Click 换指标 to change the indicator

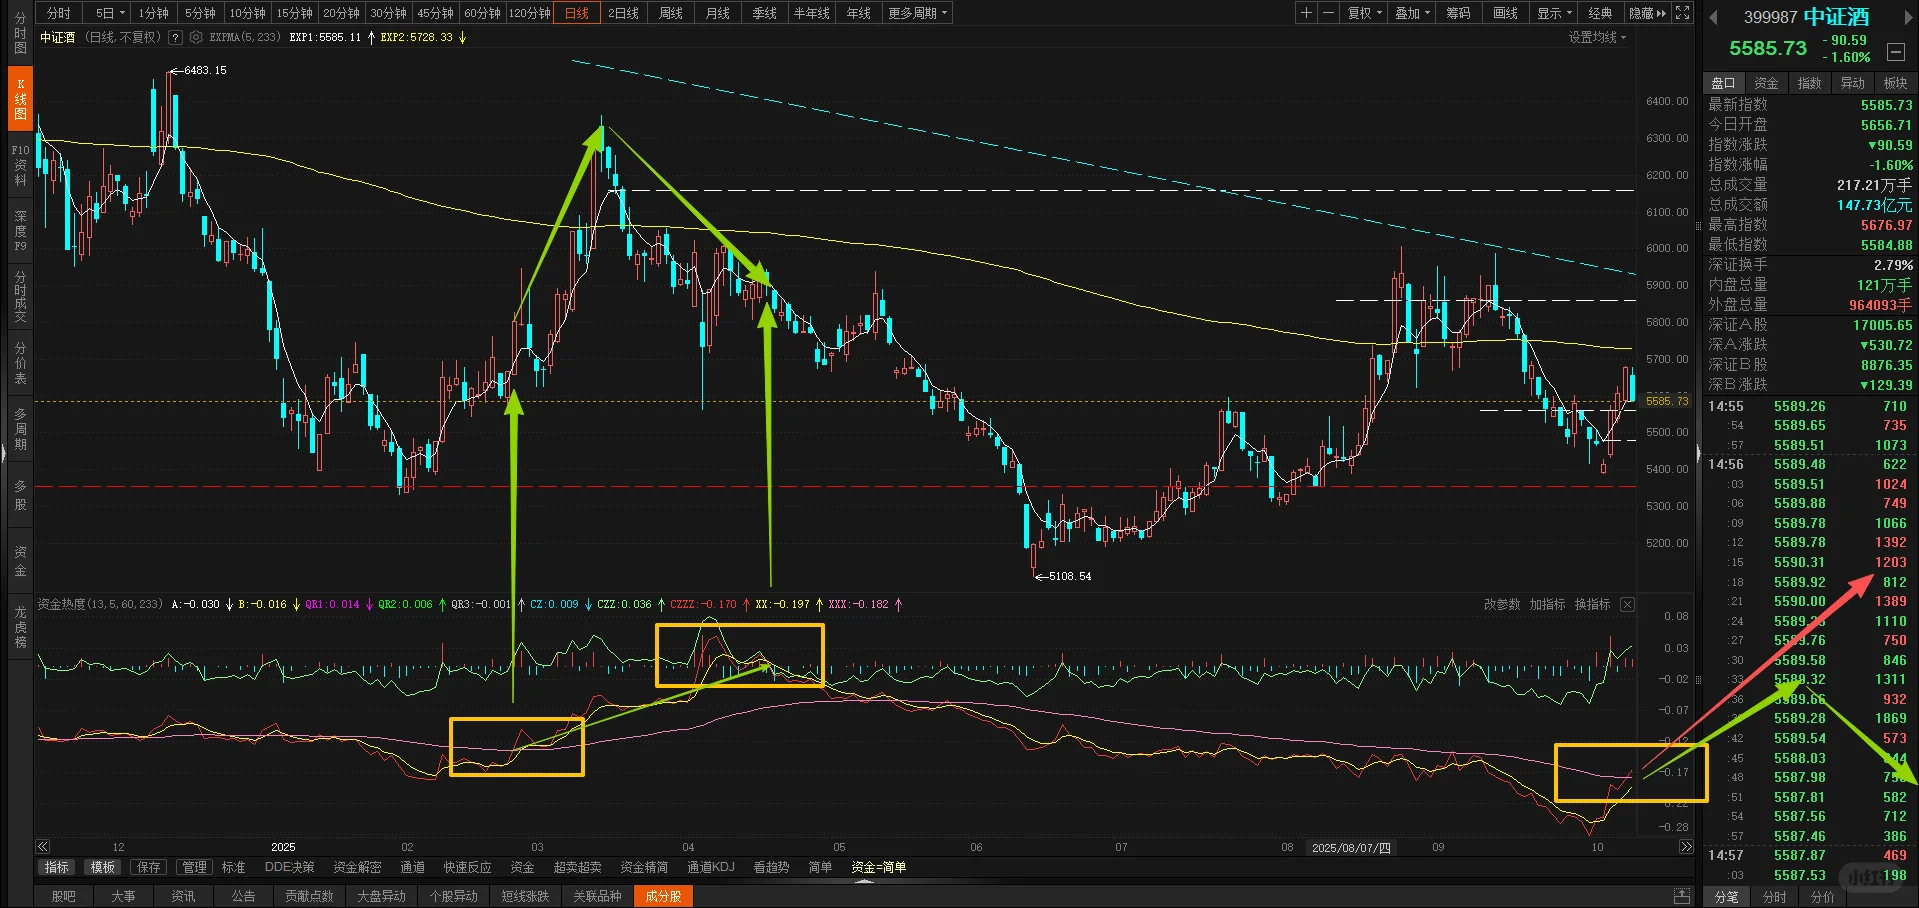pos(1592,604)
